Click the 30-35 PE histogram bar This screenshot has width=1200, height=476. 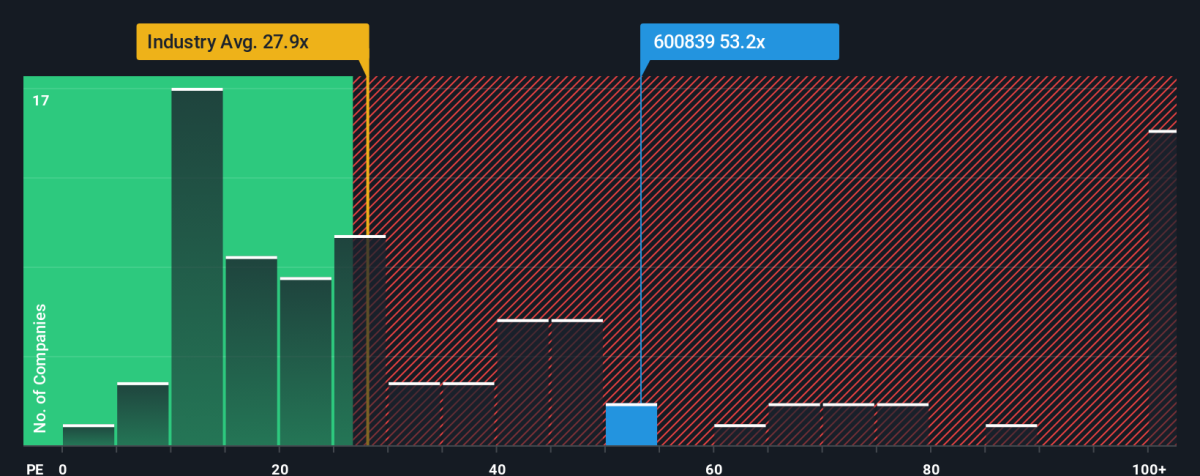[x=414, y=414]
